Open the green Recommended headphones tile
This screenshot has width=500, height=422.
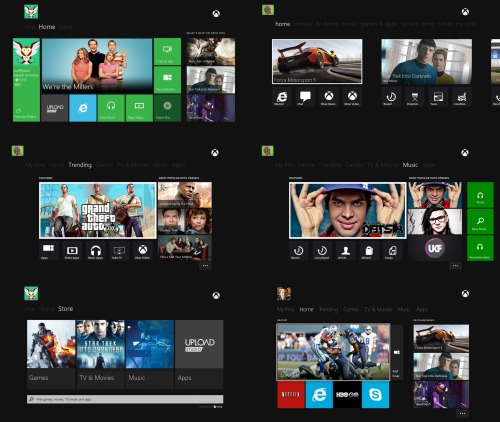pos(480,248)
